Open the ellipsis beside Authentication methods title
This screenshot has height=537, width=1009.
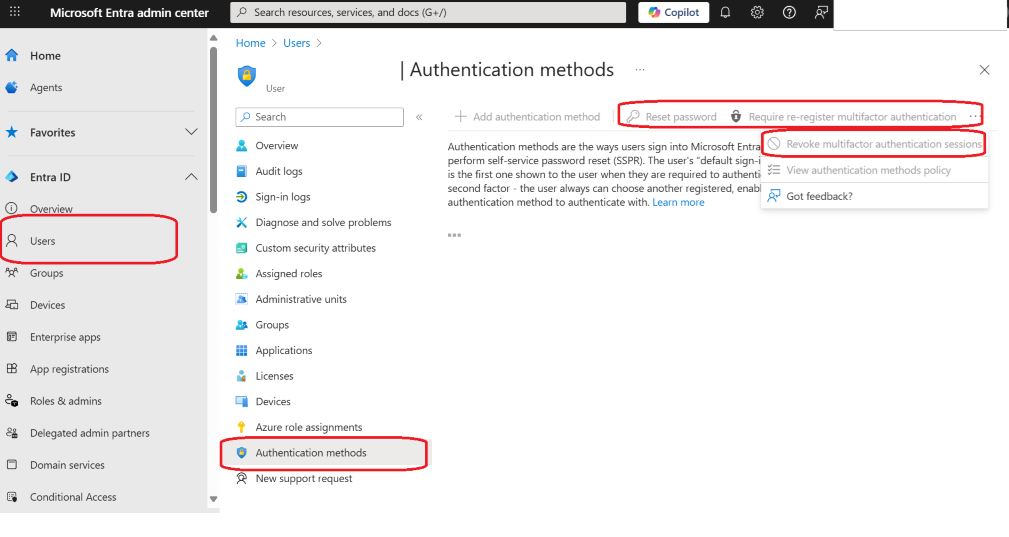[640, 69]
